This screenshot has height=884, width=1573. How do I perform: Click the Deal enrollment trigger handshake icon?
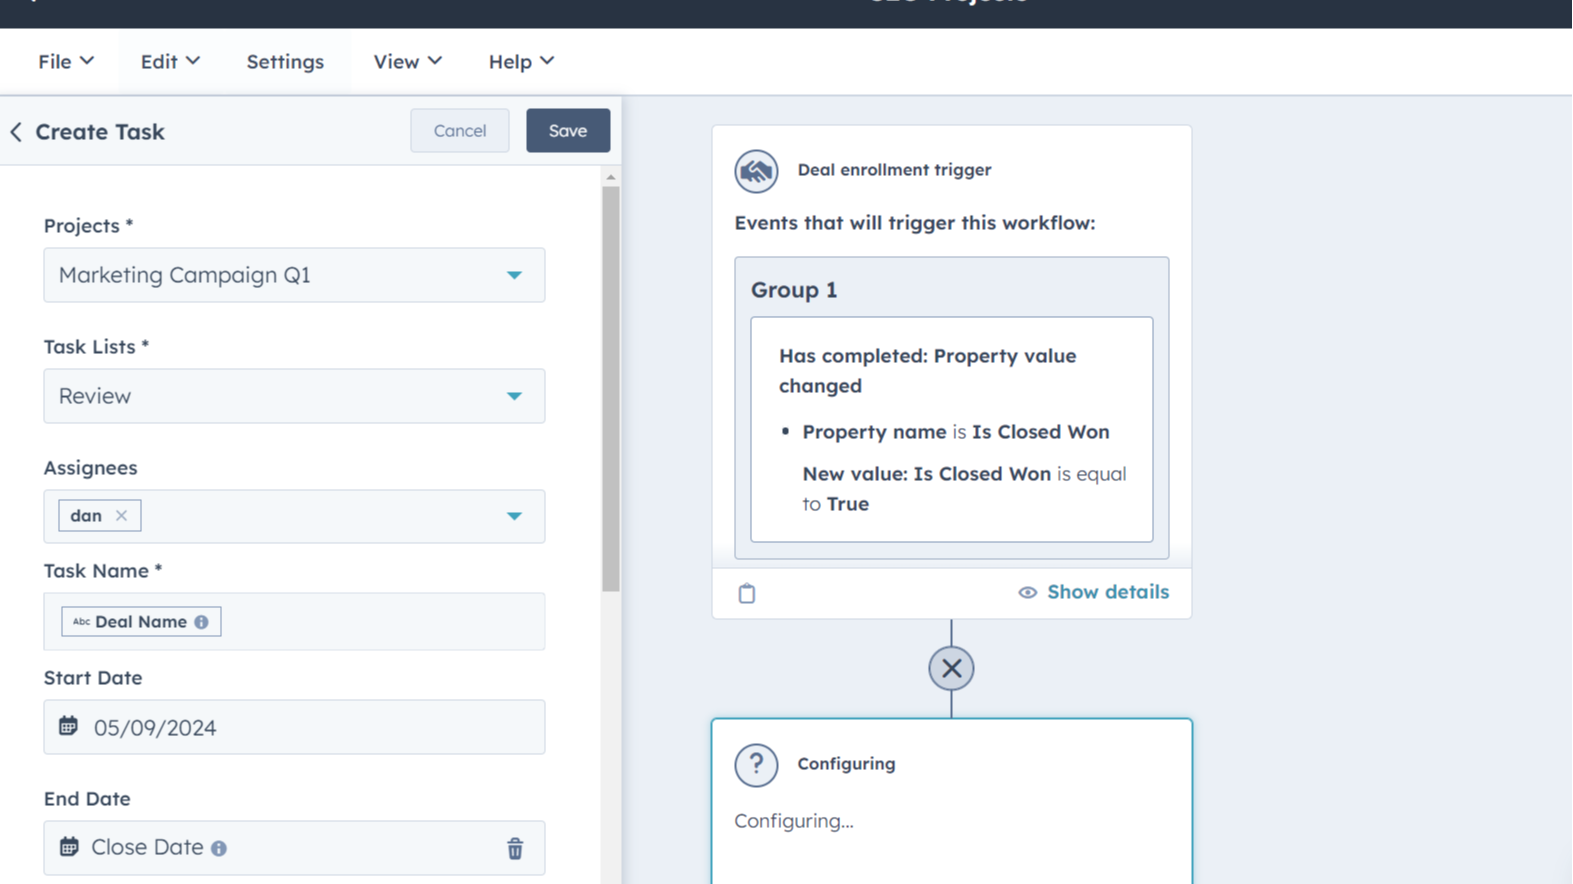(756, 171)
